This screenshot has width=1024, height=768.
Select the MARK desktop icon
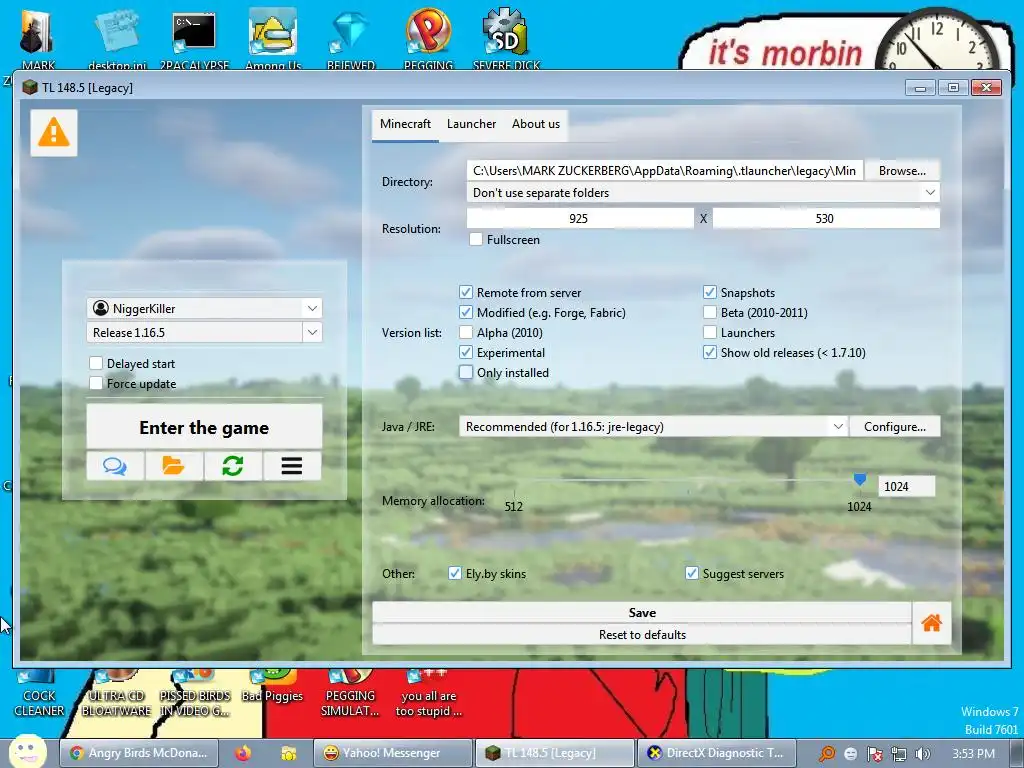click(38, 38)
